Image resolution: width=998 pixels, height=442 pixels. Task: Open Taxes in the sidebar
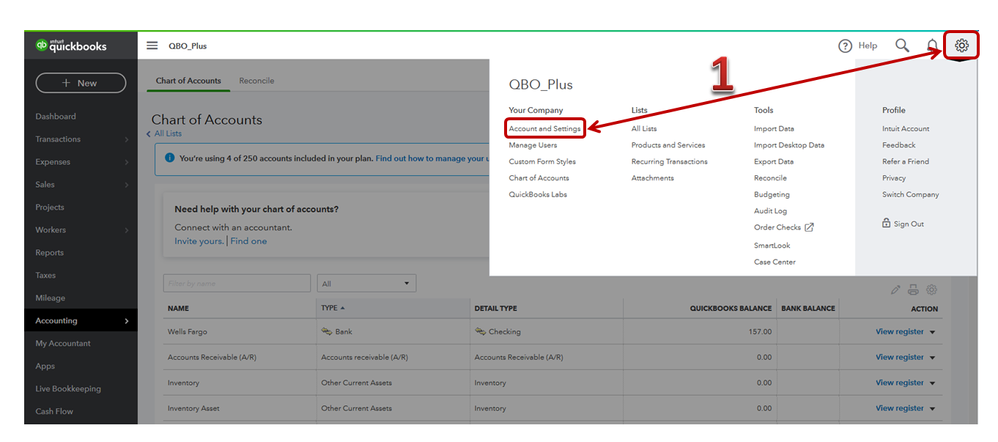45,275
